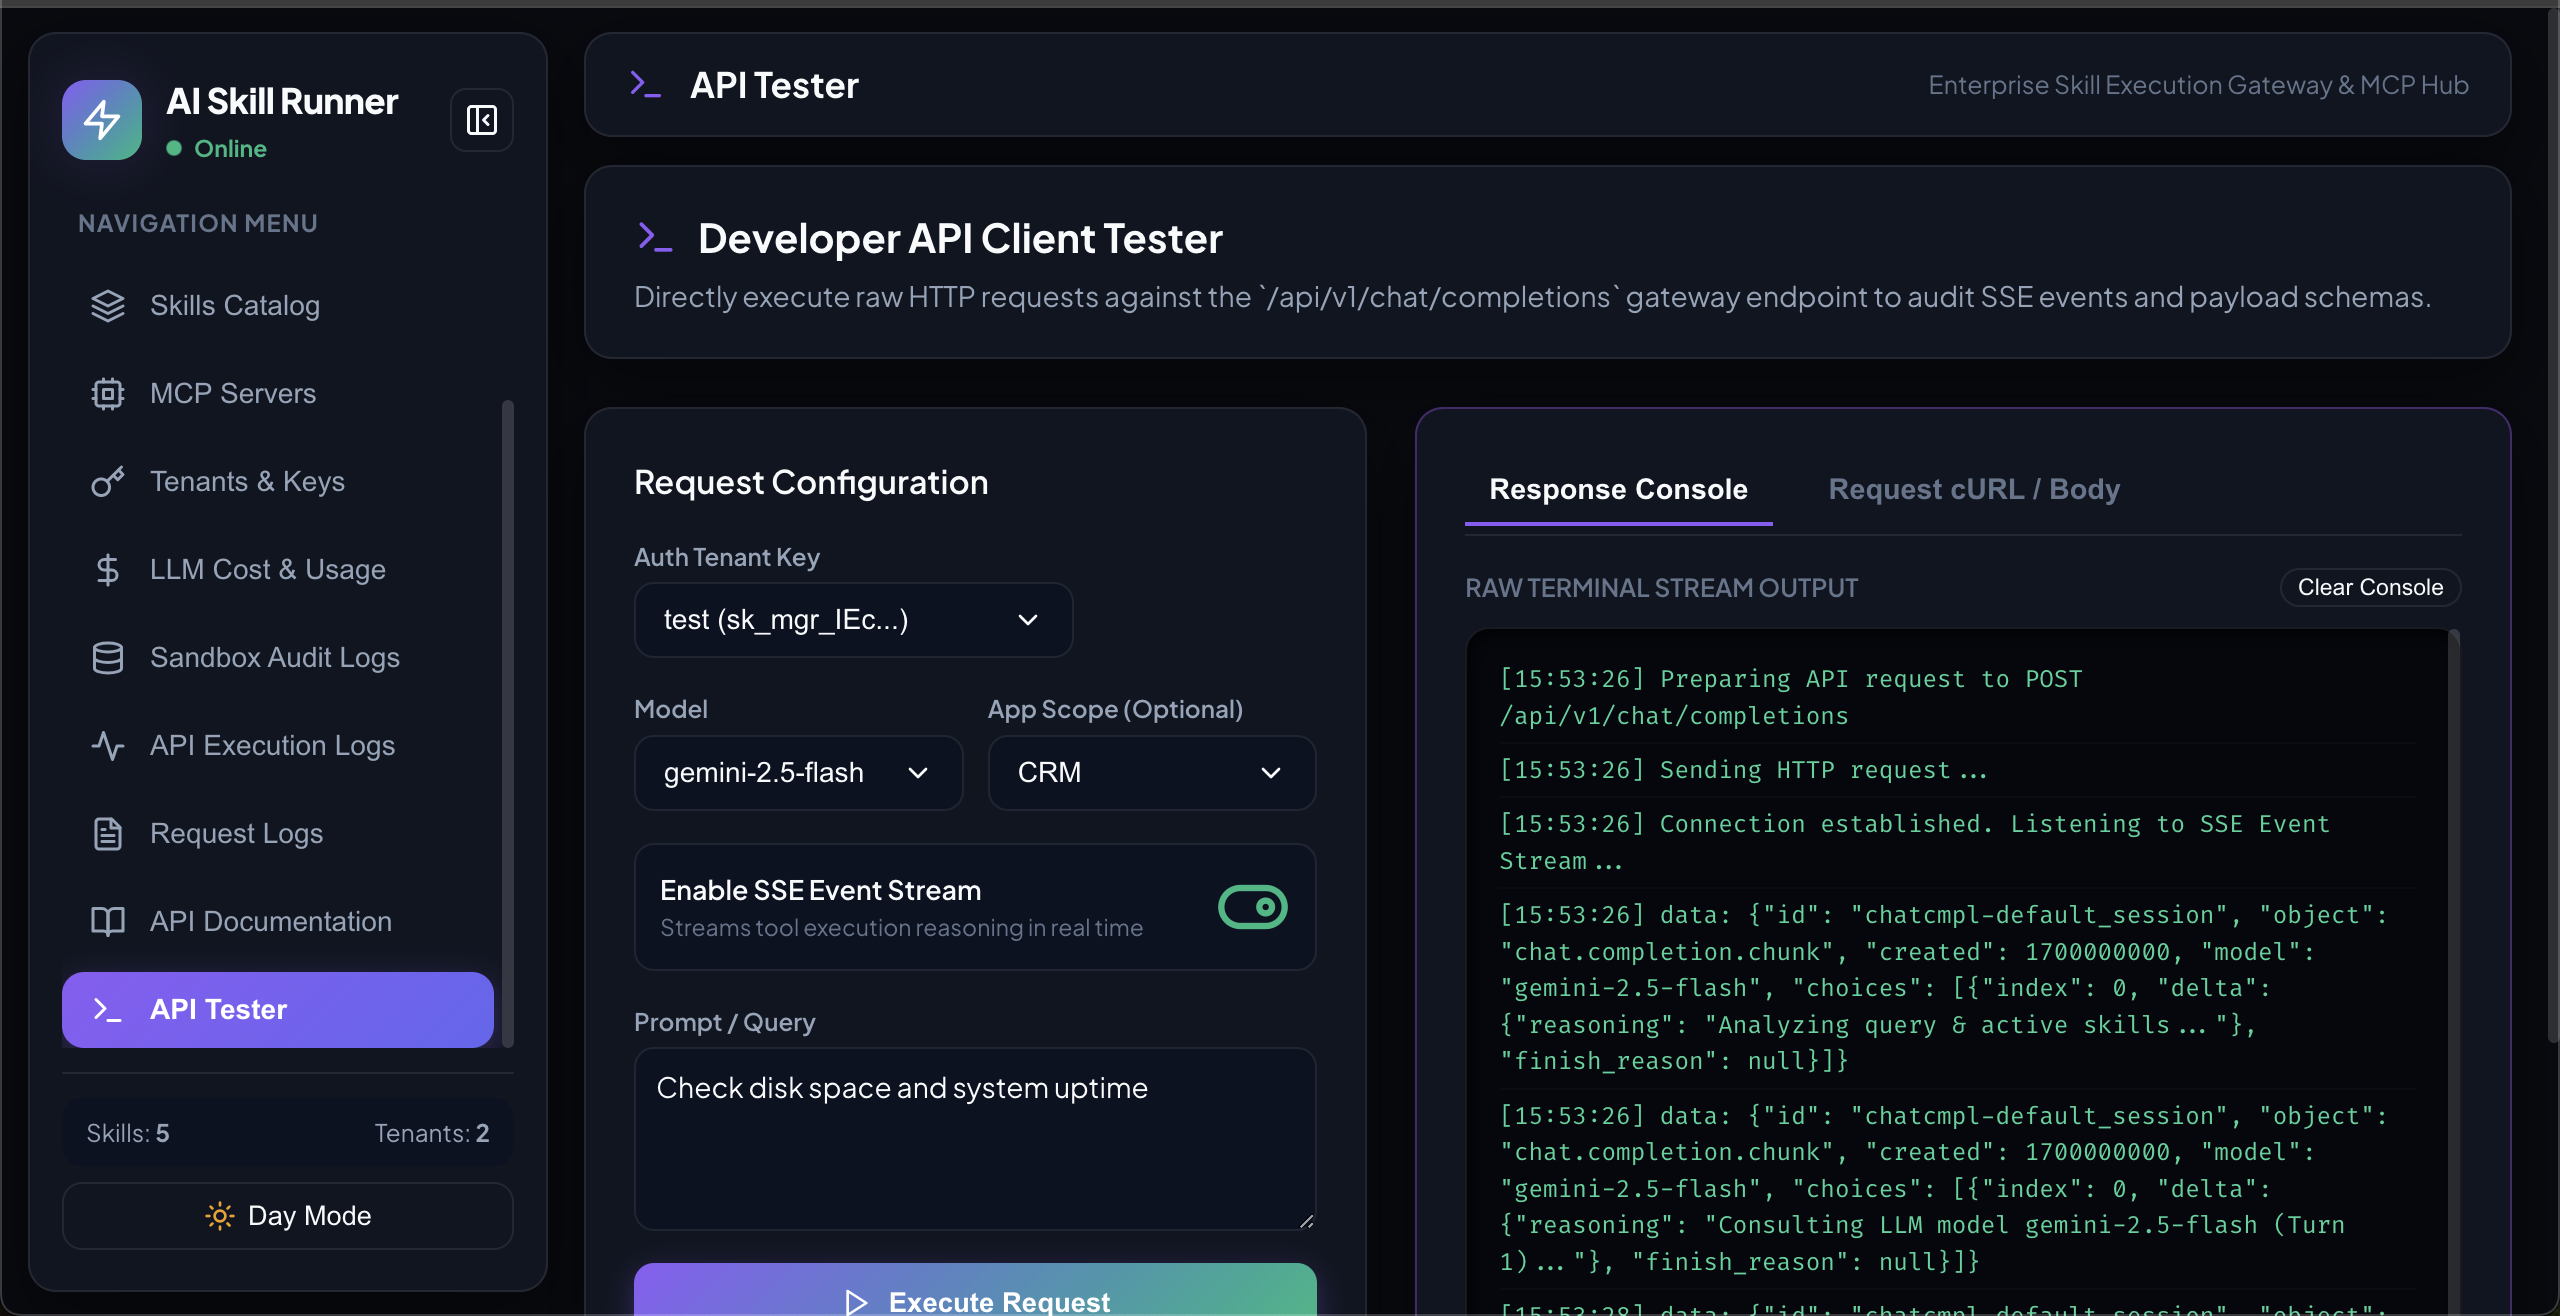Screen dimensions: 2560x1316
Task: Click the green Online status dot
Action: pyautogui.click(x=174, y=149)
